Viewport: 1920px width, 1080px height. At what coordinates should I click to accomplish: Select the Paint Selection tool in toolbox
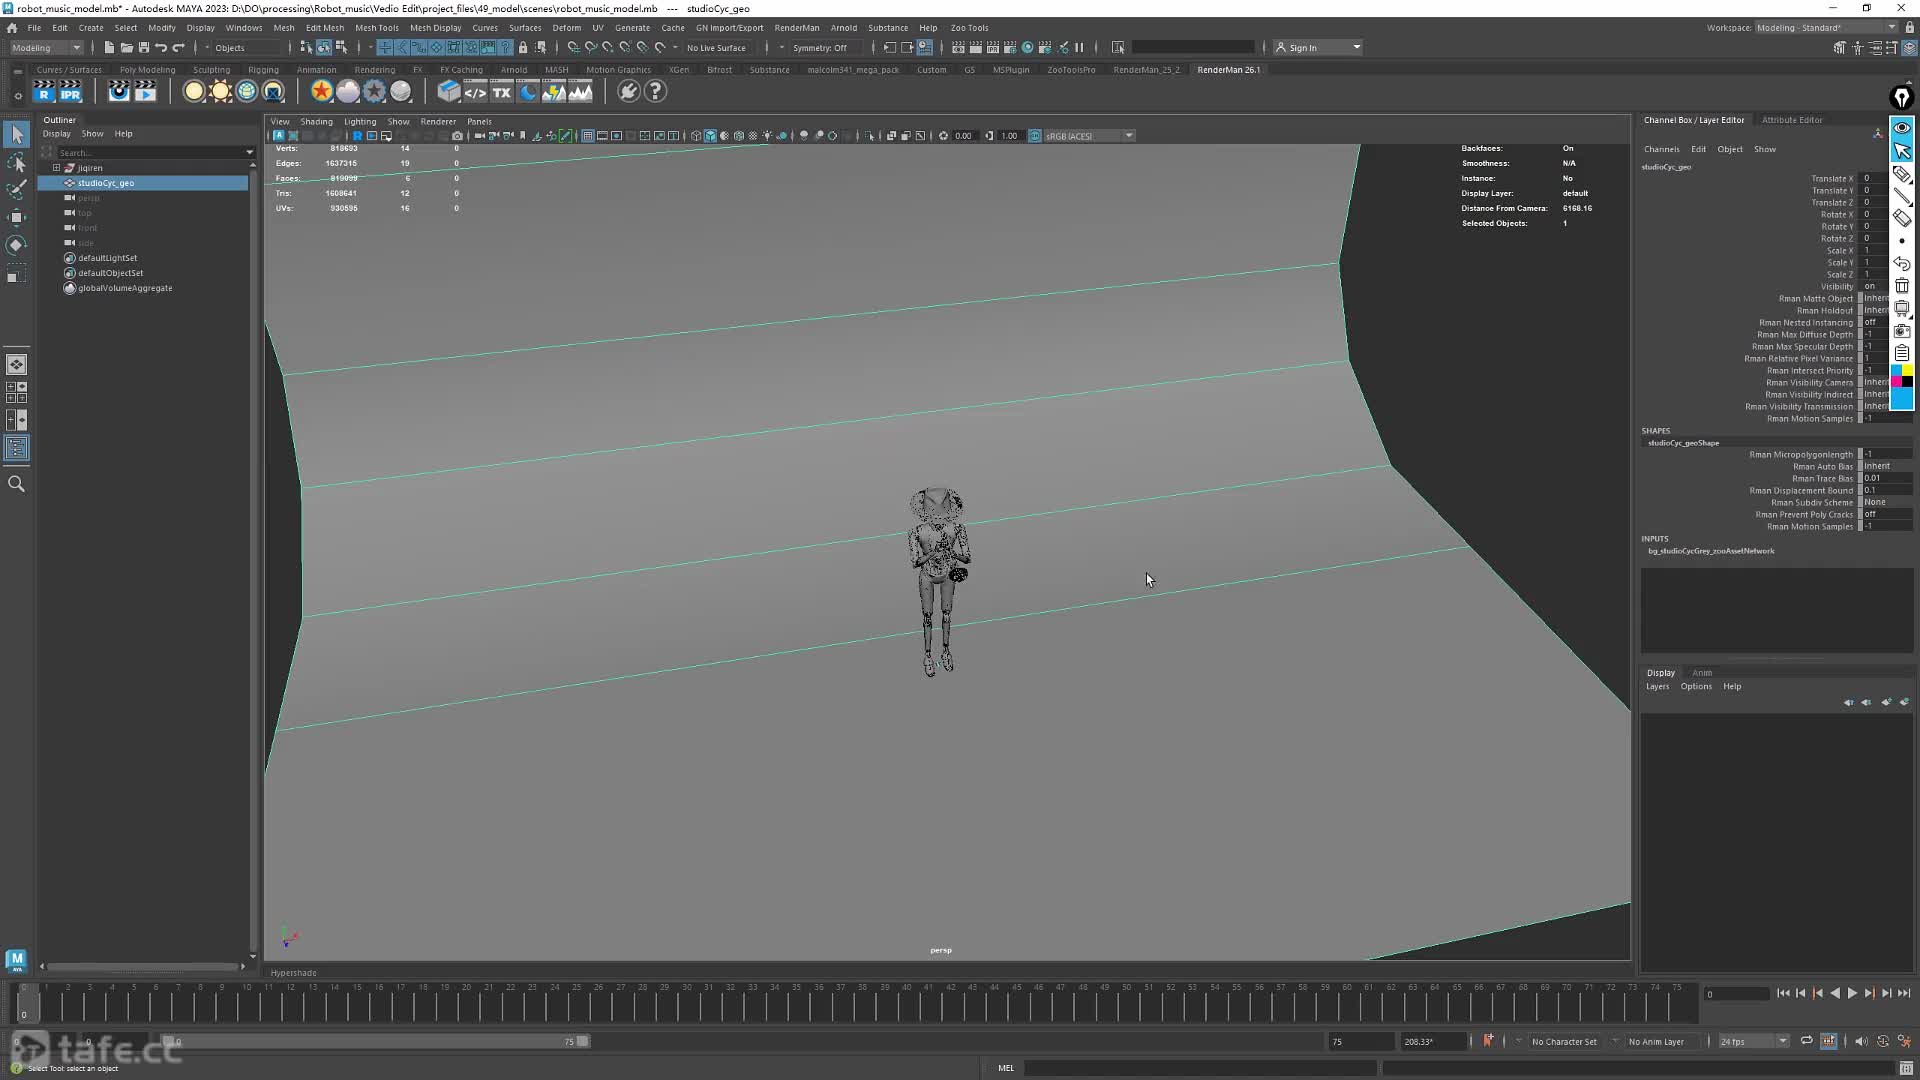click(x=17, y=189)
